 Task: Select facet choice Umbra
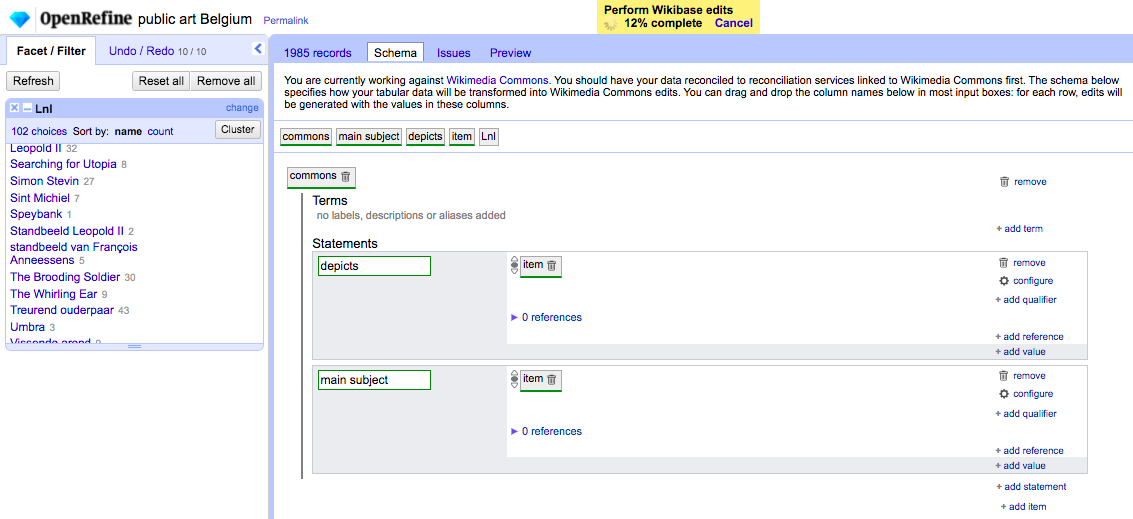[27, 327]
